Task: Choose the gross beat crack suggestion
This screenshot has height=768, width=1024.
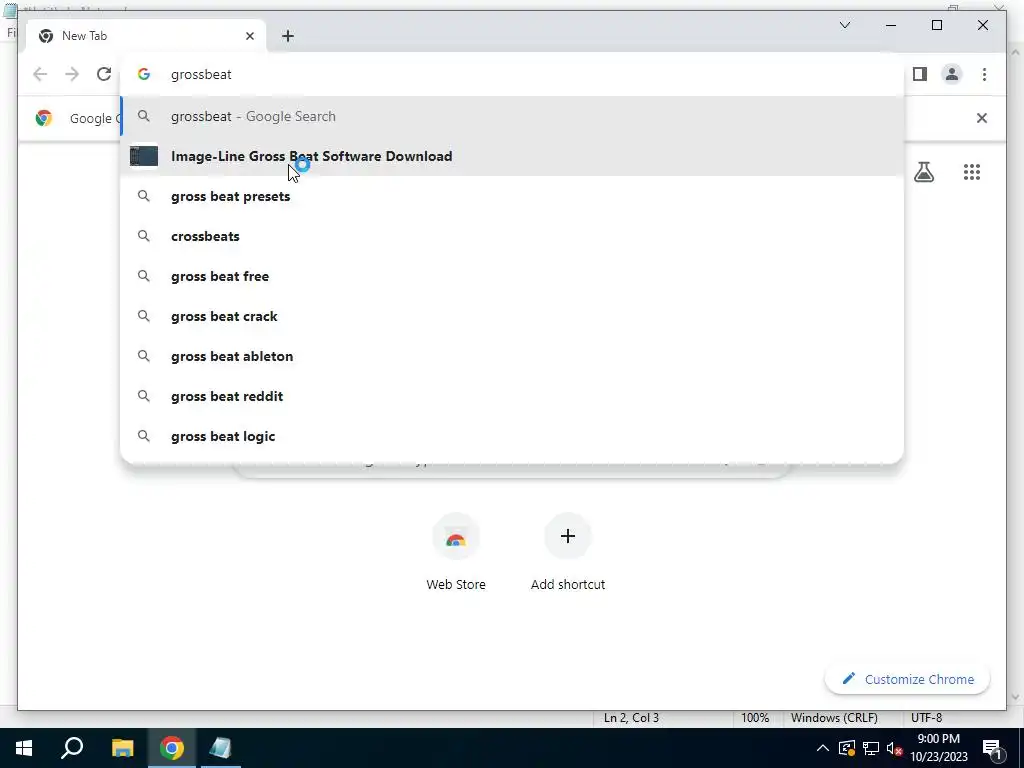Action: 513,316
